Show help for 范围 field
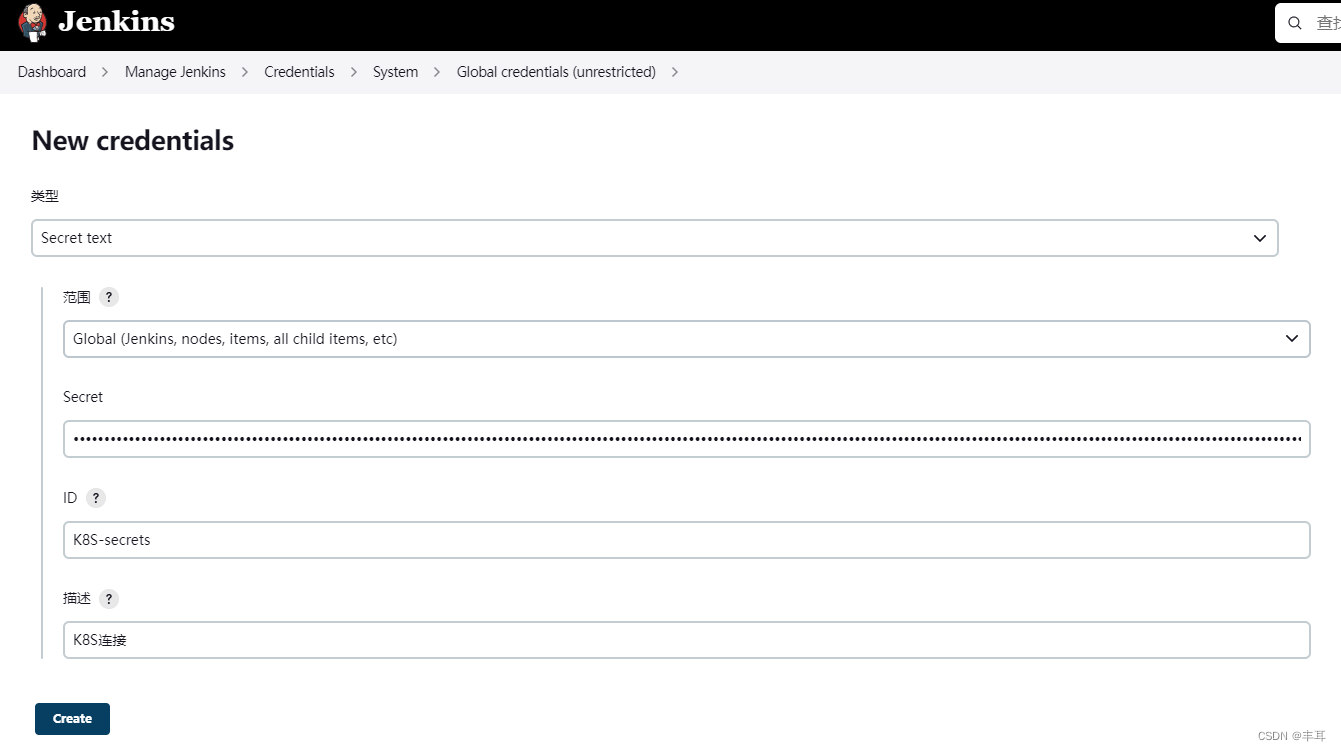The height and width of the screenshot is (751, 1341). pyautogui.click(x=109, y=297)
